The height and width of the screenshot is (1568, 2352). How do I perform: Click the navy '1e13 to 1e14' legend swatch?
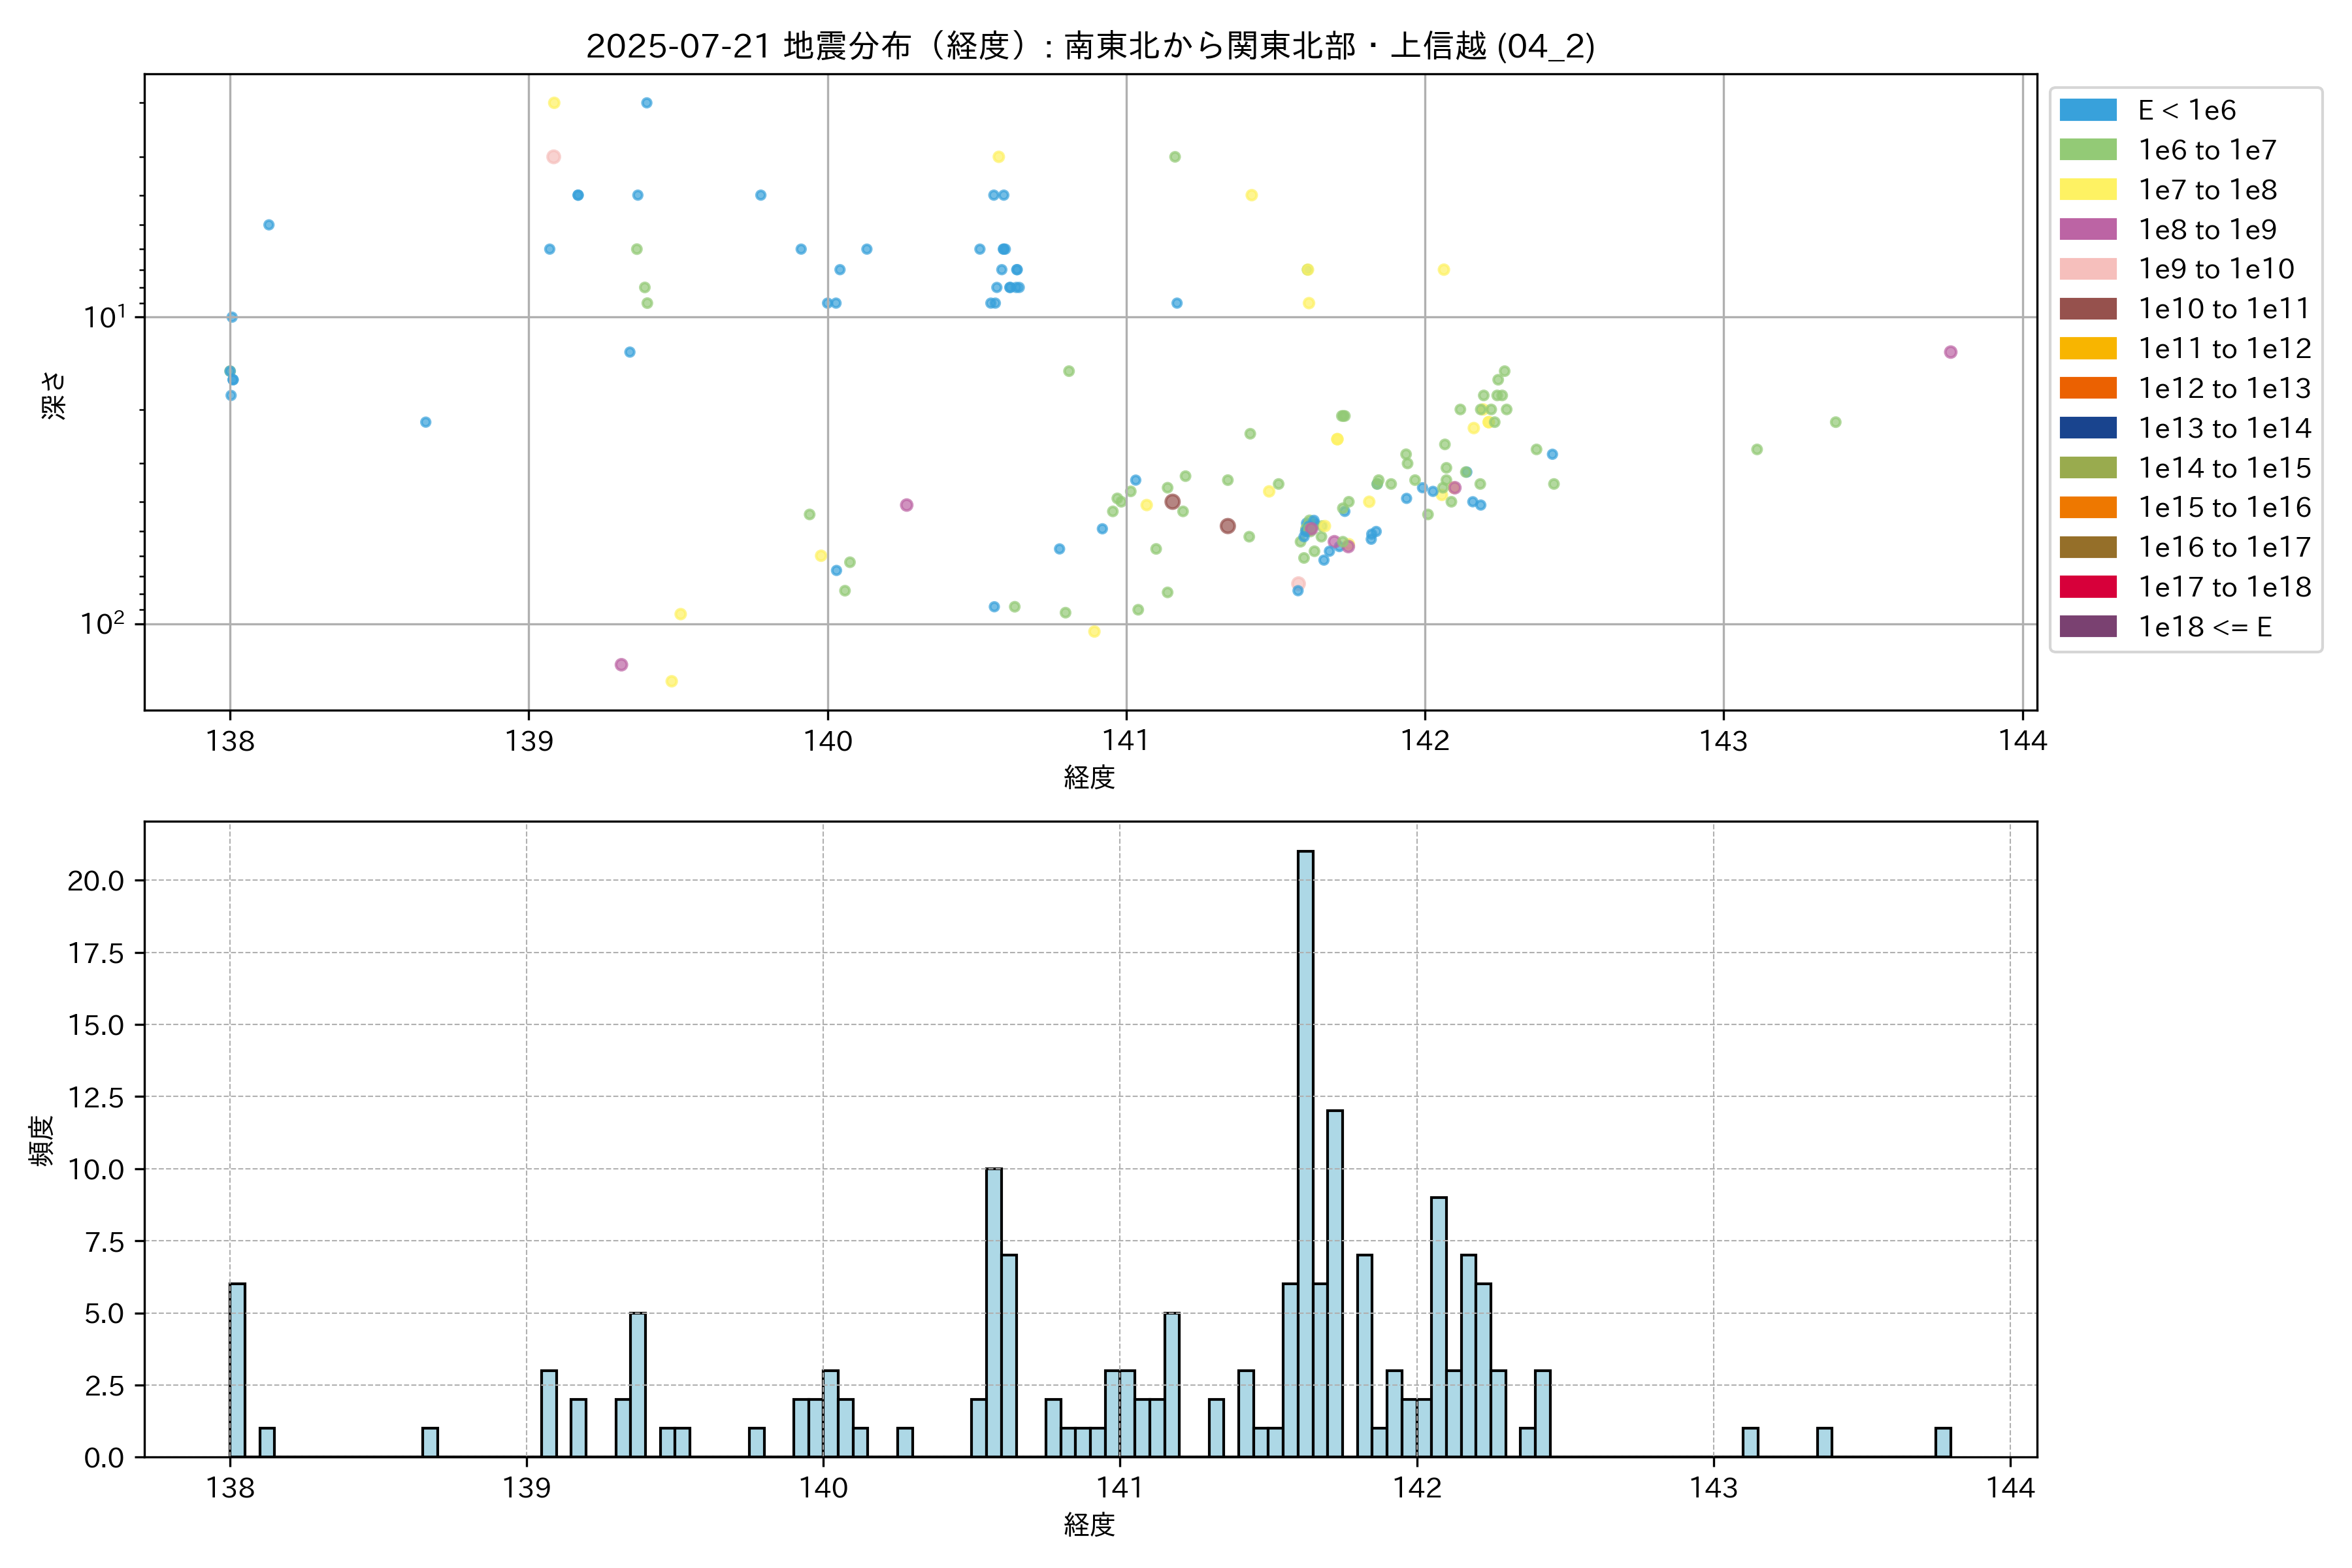2087,428
